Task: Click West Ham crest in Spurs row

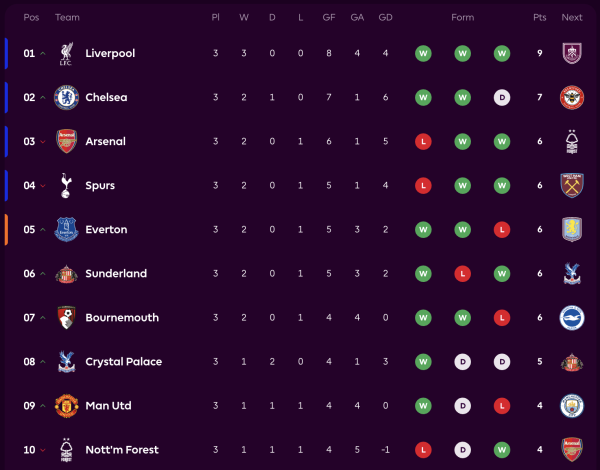Action: coord(571,185)
